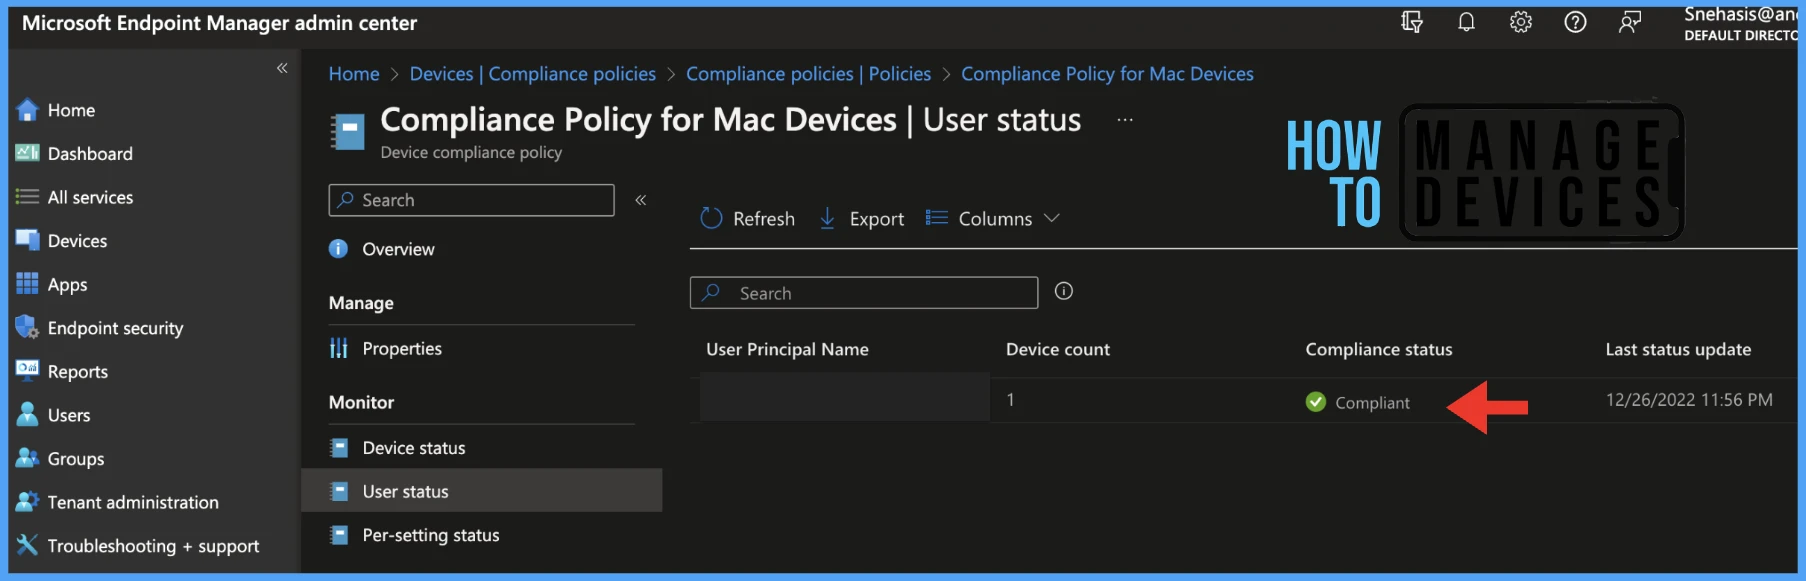
Task: Click the Home breadcrumb link
Action: coord(354,74)
